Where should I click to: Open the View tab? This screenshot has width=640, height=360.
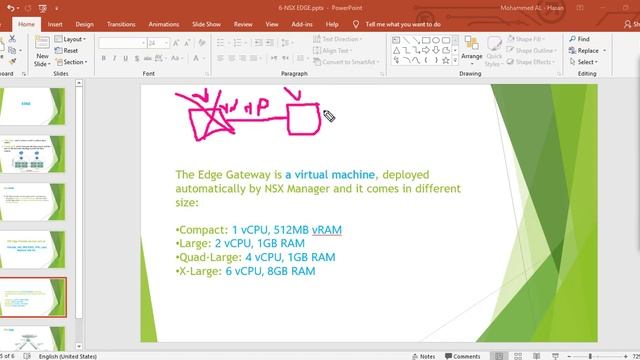pyautogui.click(x=272, y=24)
